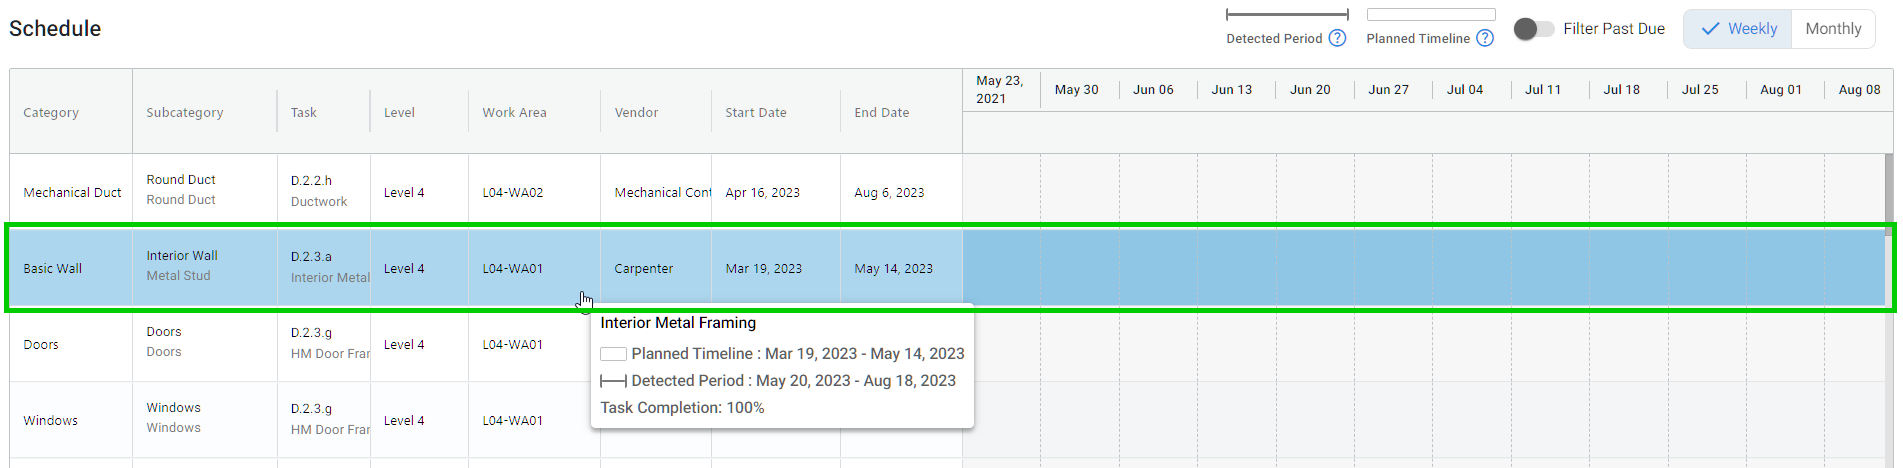Image resolution: width=1903 pixels, height=468 pixels.
Task: Click the Jun 13 week marker
Action: pyautogui.click(x=1231, y=89)
